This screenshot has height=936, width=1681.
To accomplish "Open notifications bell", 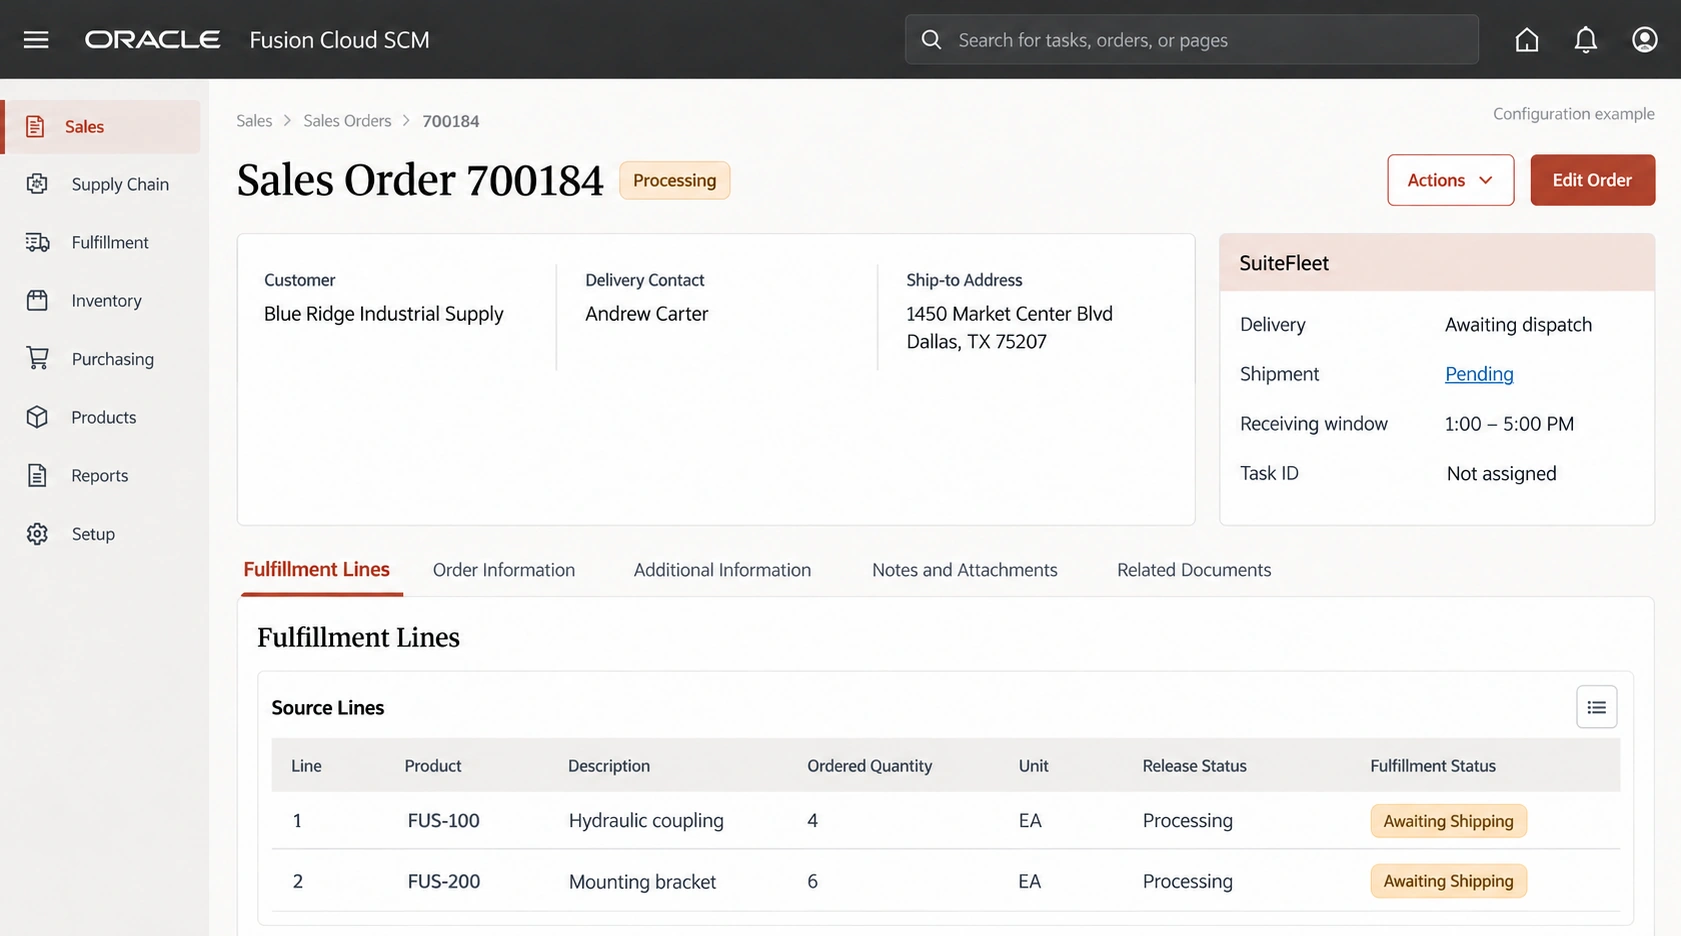I will [x=1586, y=40].
